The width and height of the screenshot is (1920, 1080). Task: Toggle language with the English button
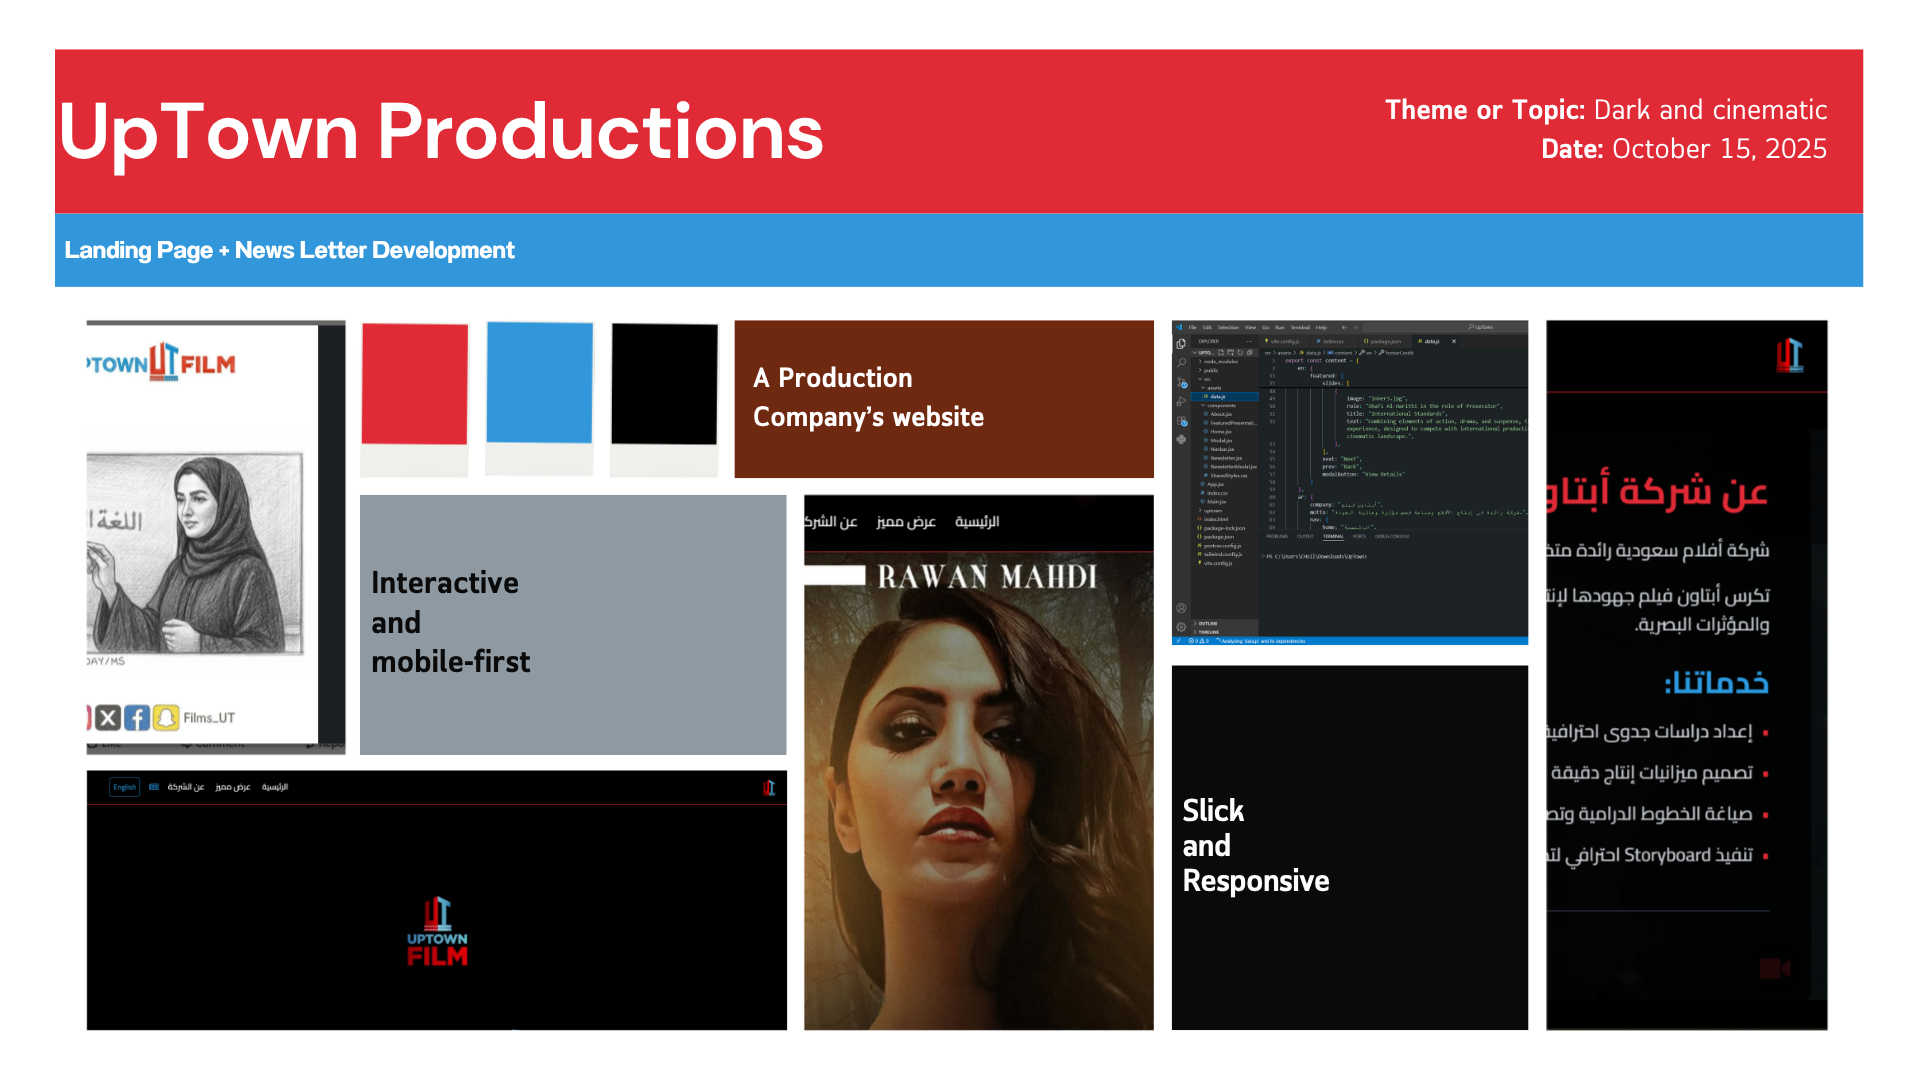coord(124,787)
